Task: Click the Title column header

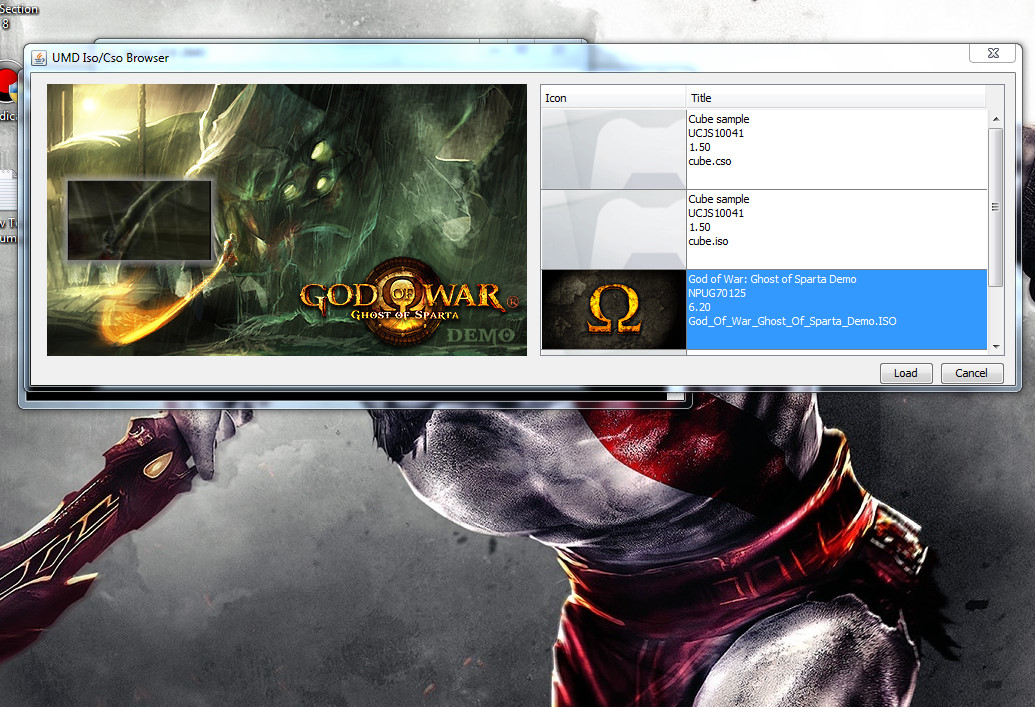Action: (836, 98)
